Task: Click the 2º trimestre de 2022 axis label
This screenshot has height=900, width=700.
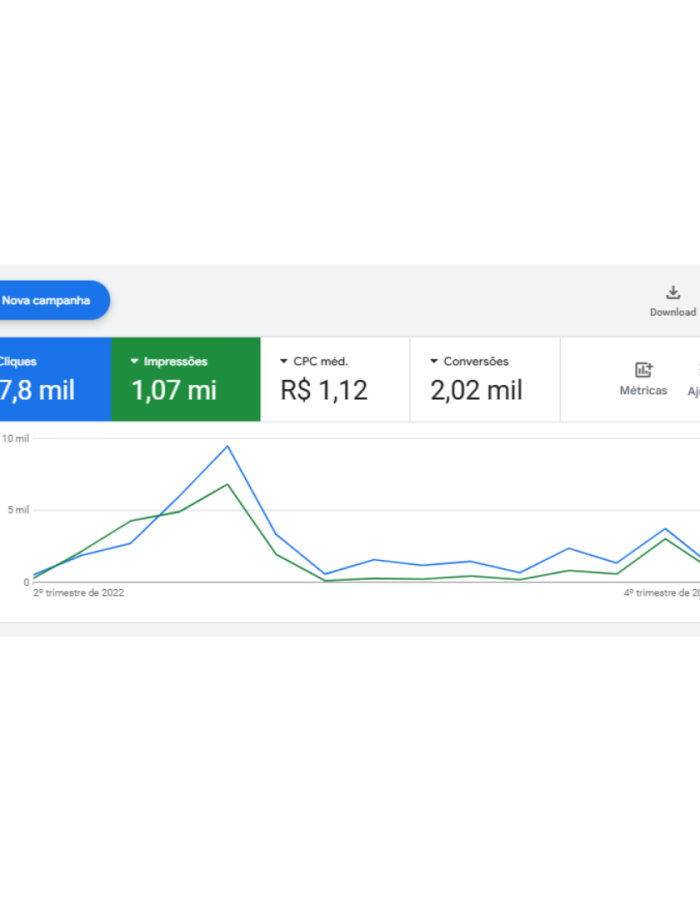Action: [x=78, y=593]
